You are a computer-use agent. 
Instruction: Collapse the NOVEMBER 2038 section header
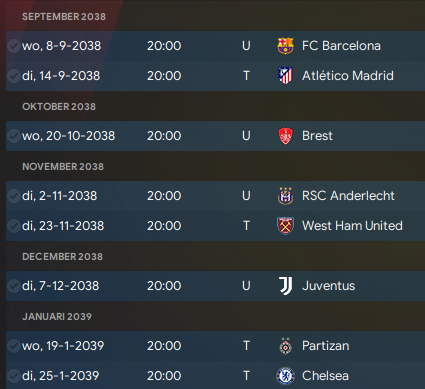pos(63,167)
